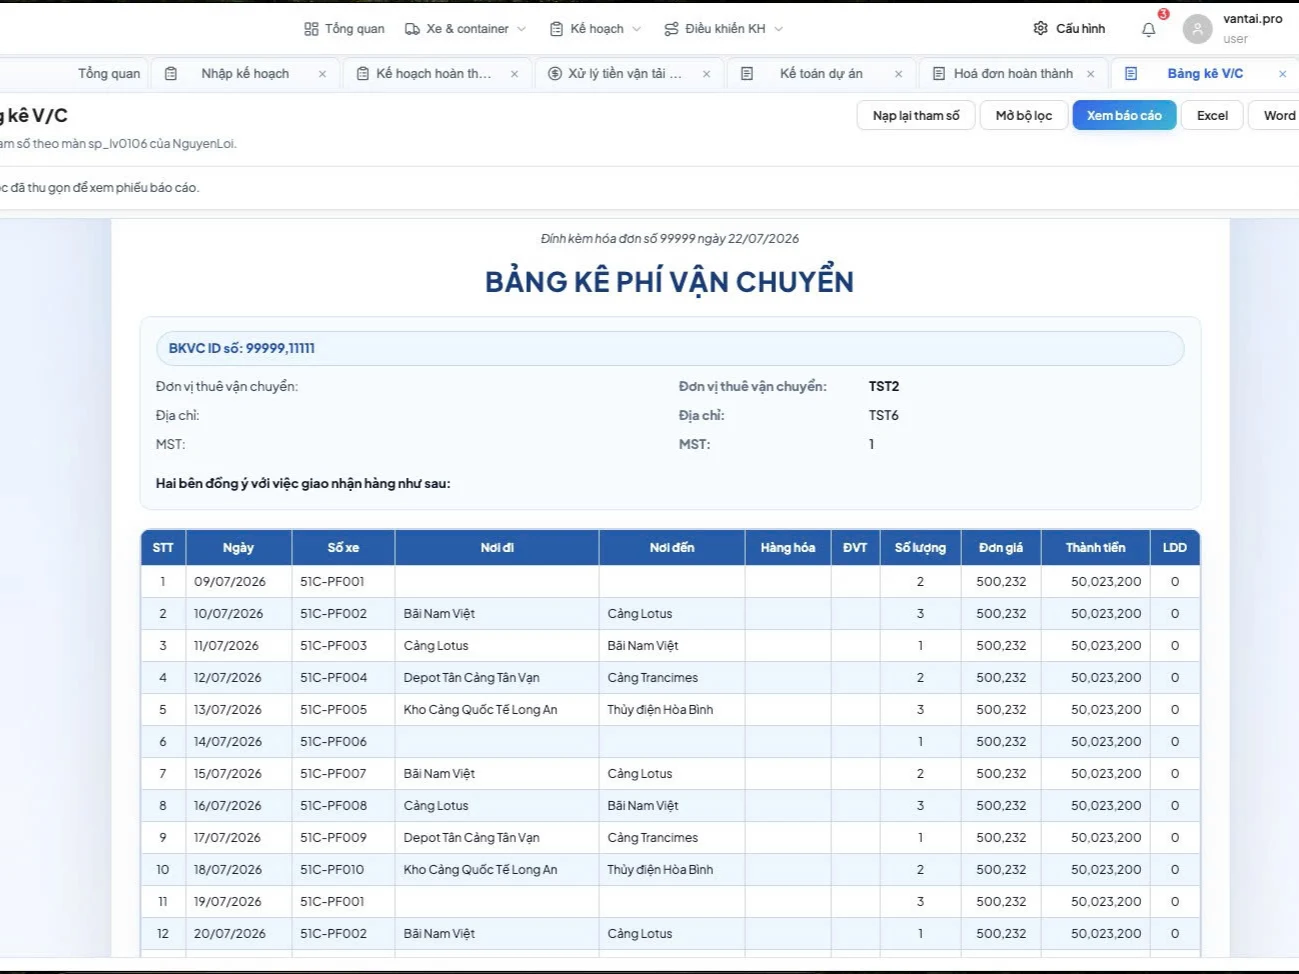Click the Số xe column header
The height and width of the screenshot is (974, 1299).
(x=343, y=548)
